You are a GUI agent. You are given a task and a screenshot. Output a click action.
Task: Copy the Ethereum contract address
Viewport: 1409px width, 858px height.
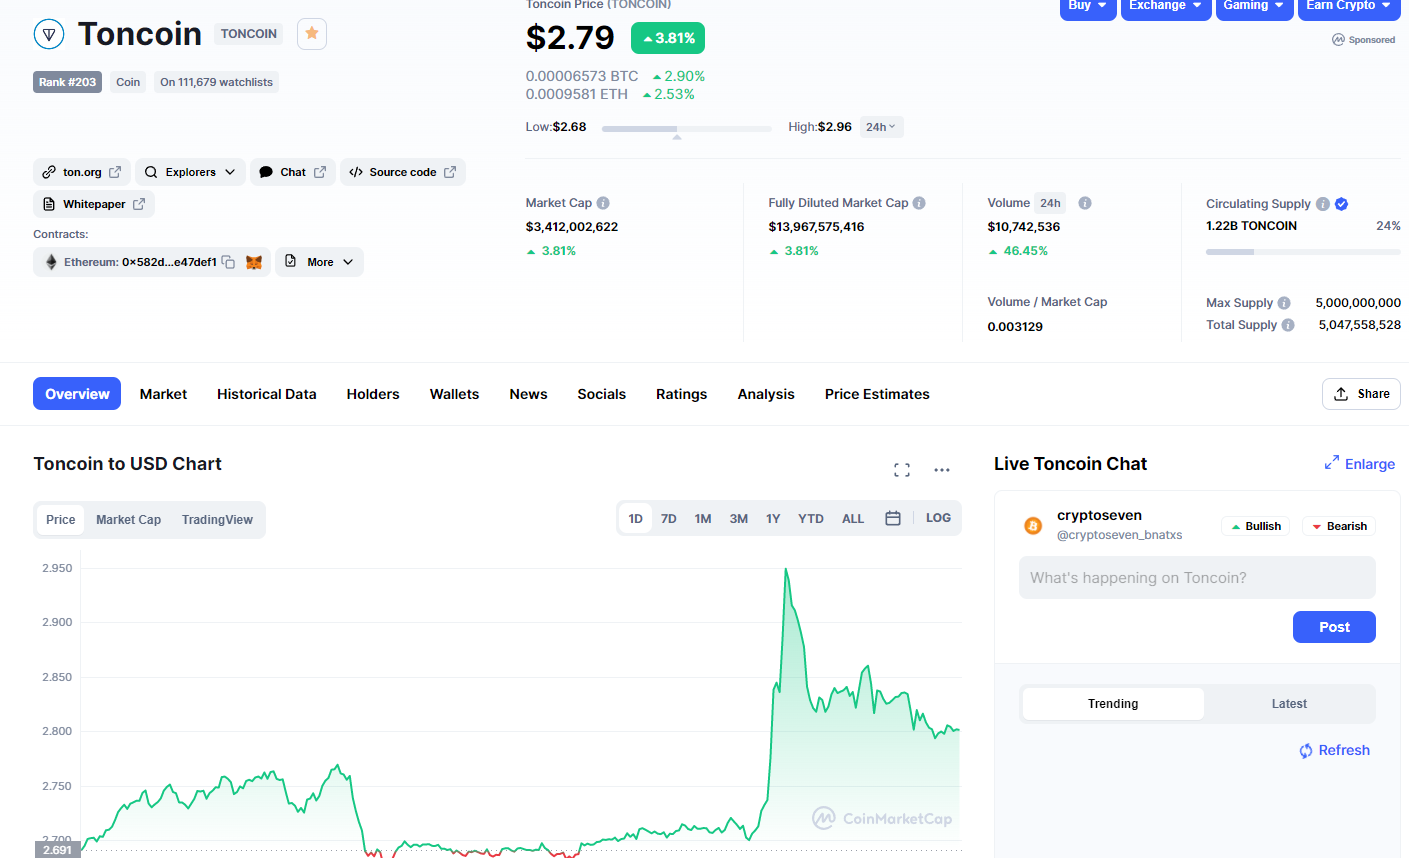pyautogui.click(x=228, y=262)
